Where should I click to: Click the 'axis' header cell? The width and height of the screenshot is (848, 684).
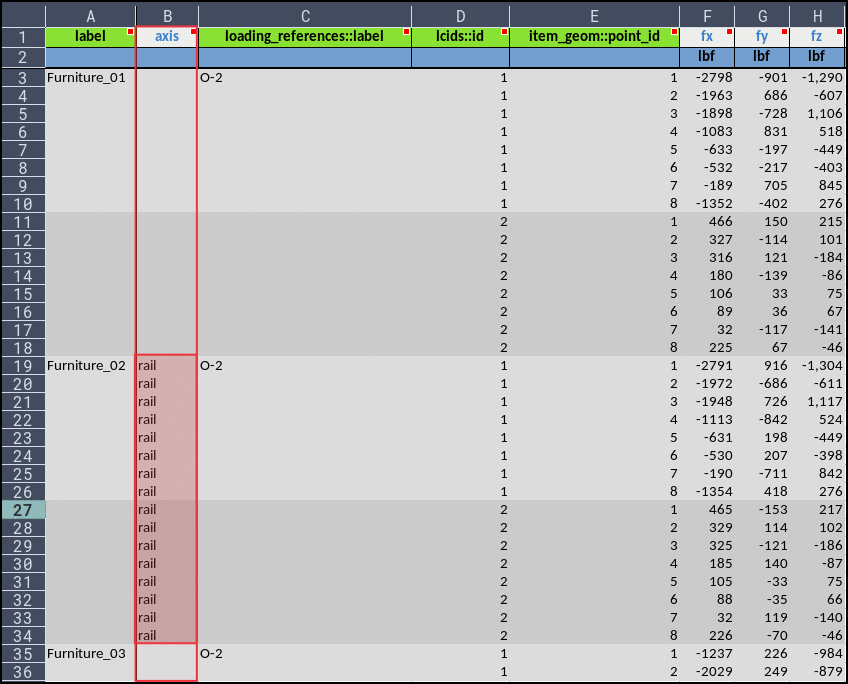pos(167,37)
